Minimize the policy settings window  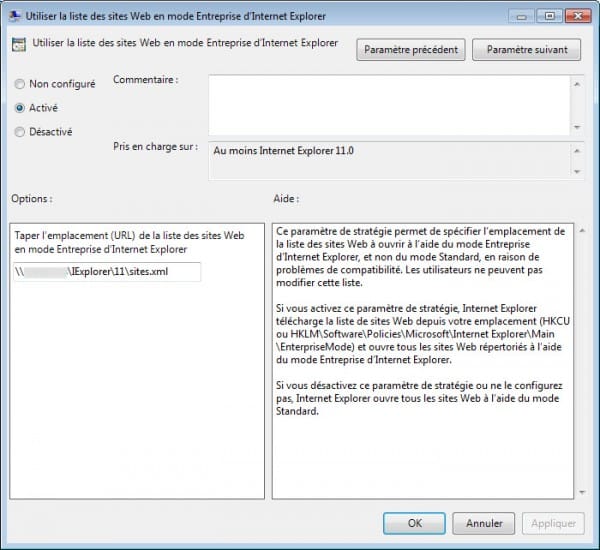click(x=524, y=16)
